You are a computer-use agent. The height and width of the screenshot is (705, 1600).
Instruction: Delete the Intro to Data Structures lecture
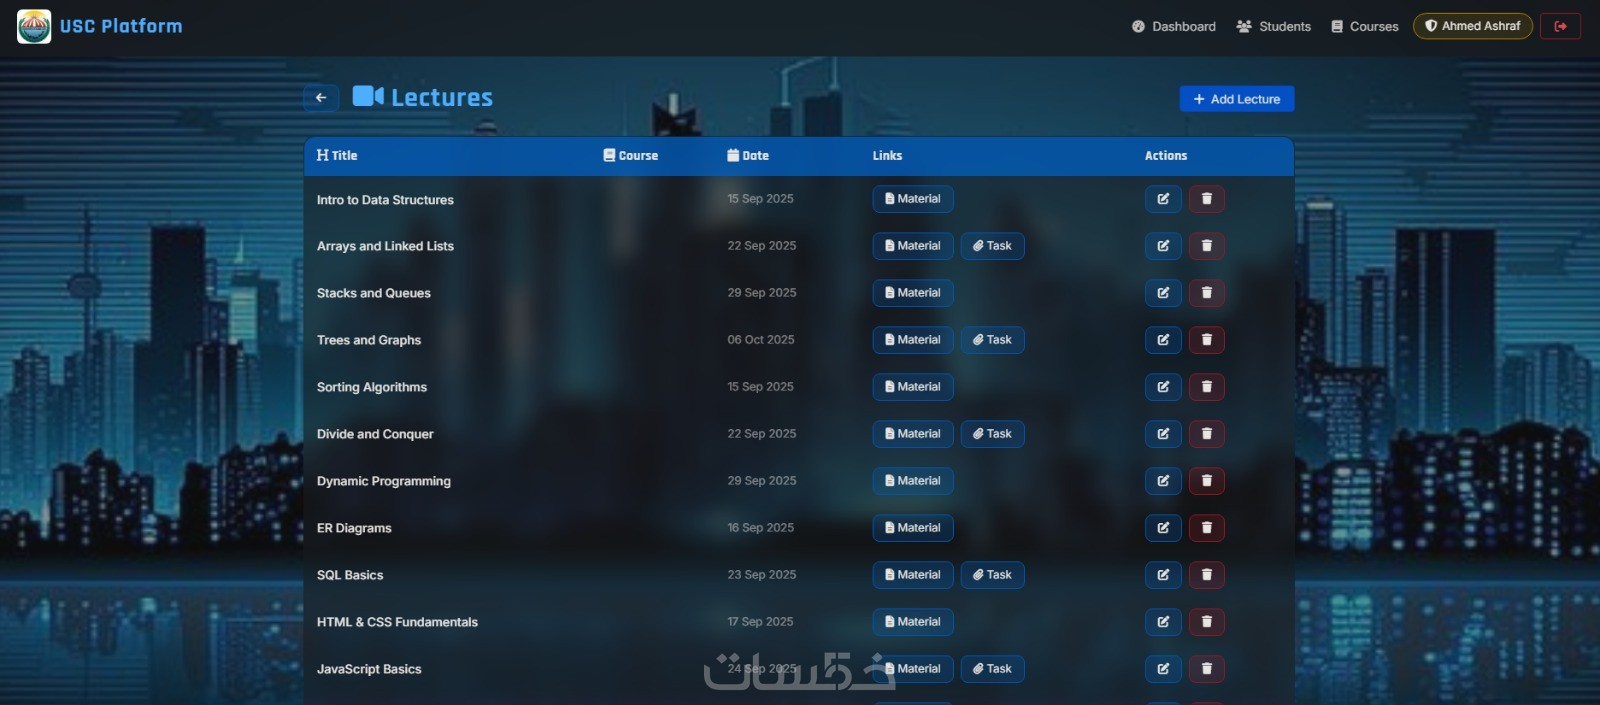pyautogui.click(x=1207, y=199)
